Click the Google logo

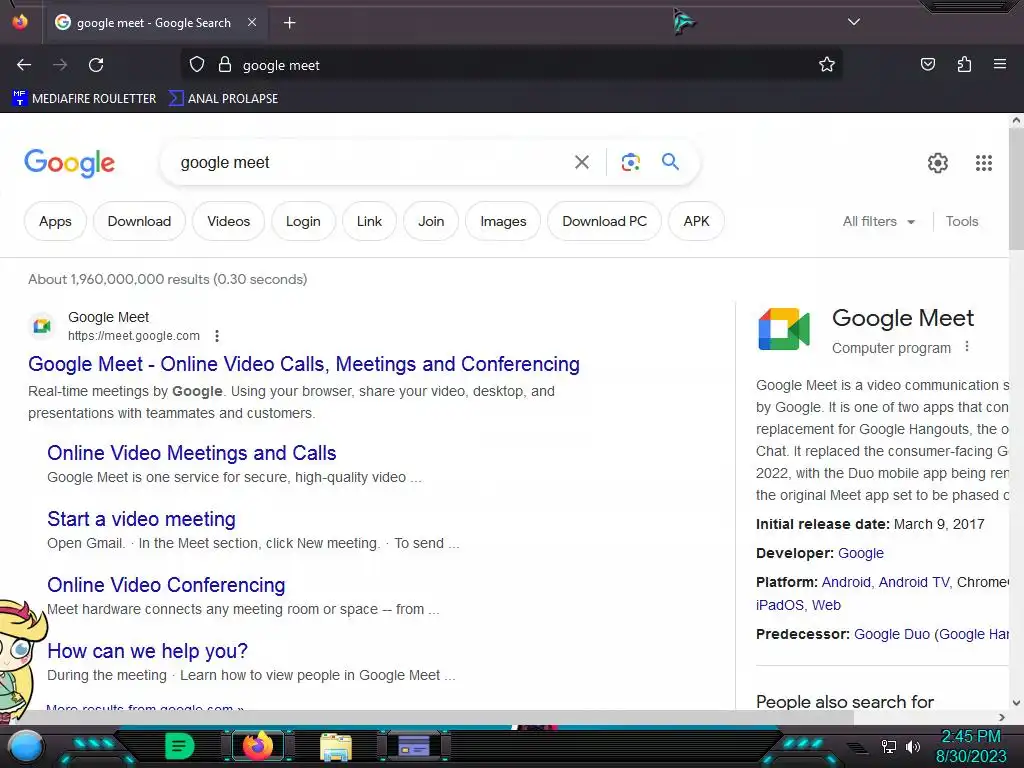69,163
